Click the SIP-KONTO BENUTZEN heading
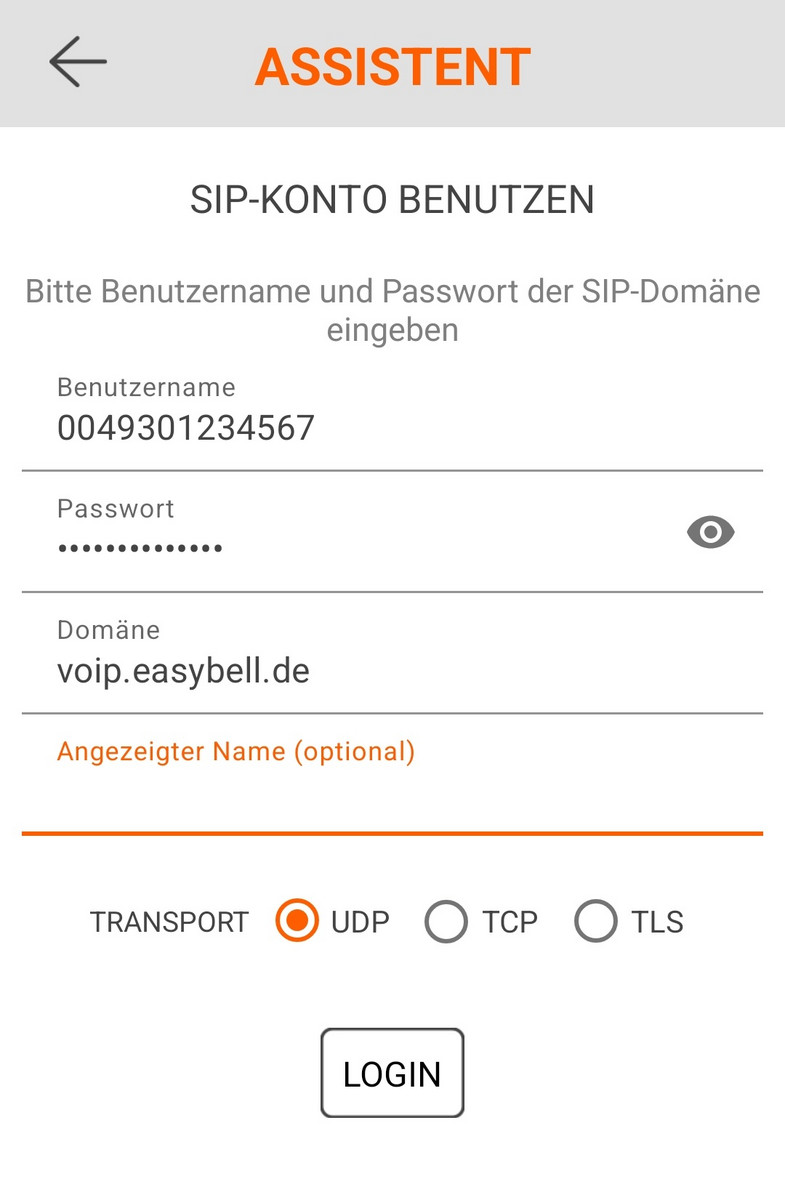785x1200 pixels. (392, 200)
